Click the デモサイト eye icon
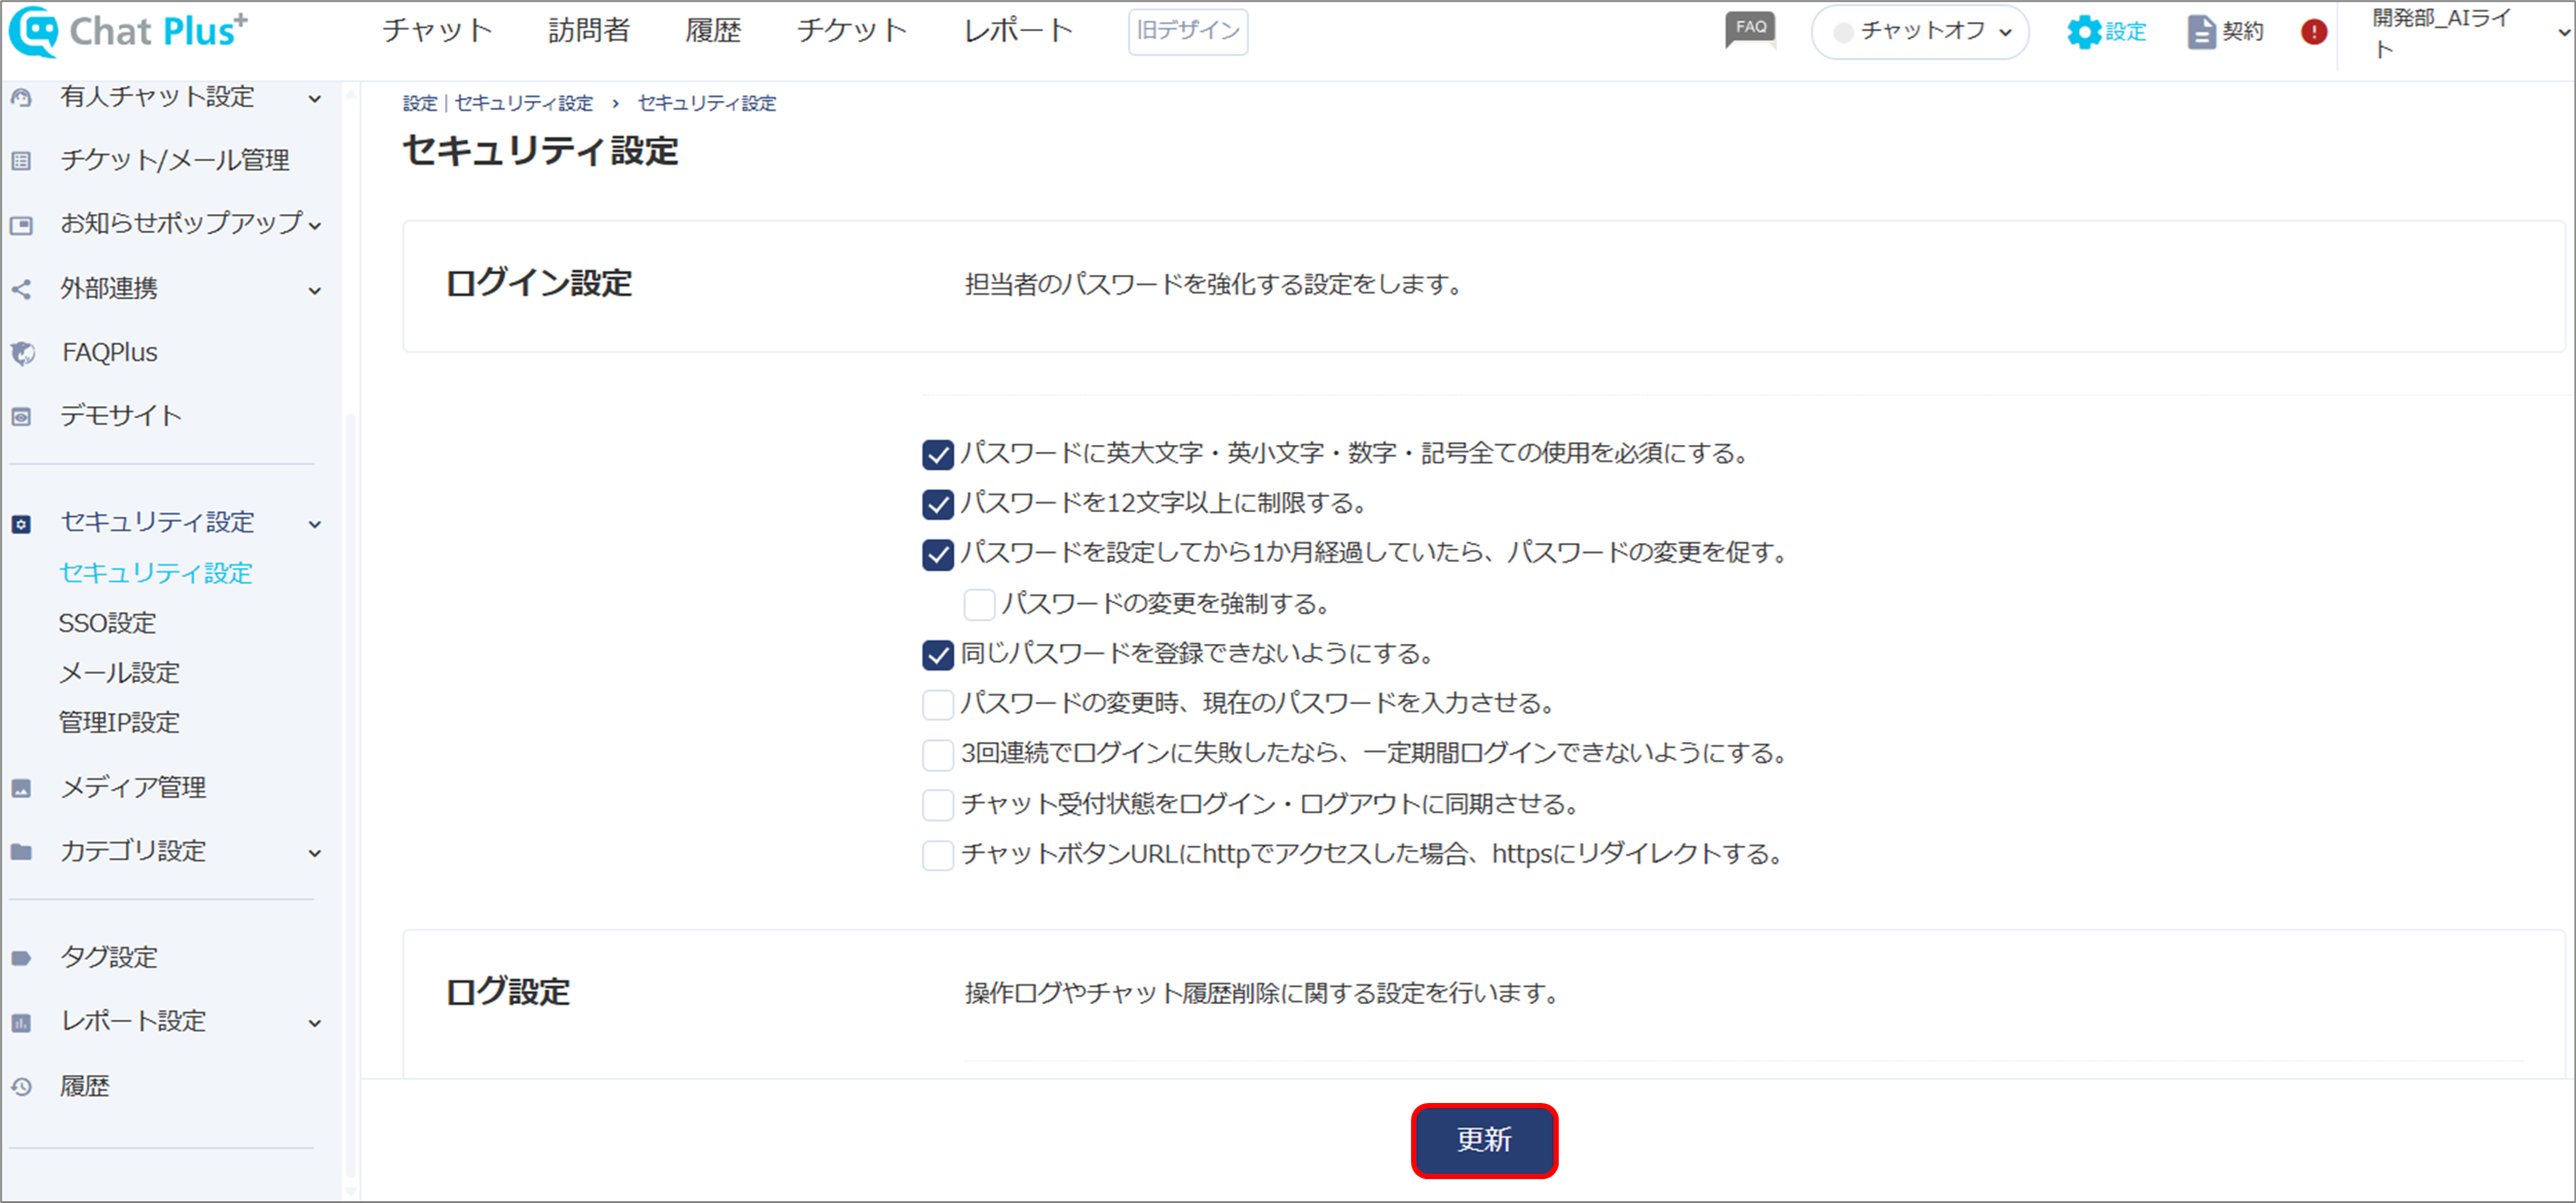2576x1203 pixels. point(21,417)
